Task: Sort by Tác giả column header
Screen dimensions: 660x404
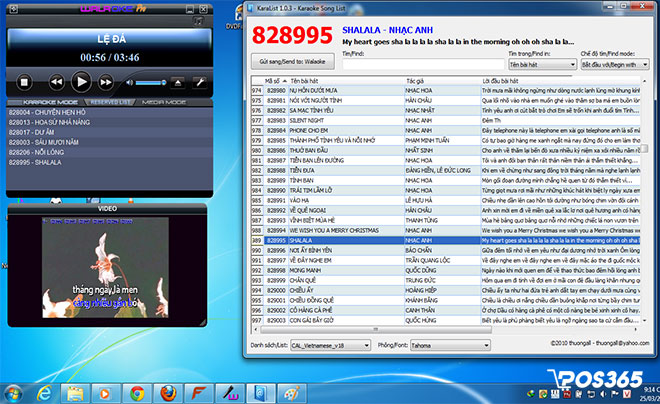Action: [x=442, y=81]
